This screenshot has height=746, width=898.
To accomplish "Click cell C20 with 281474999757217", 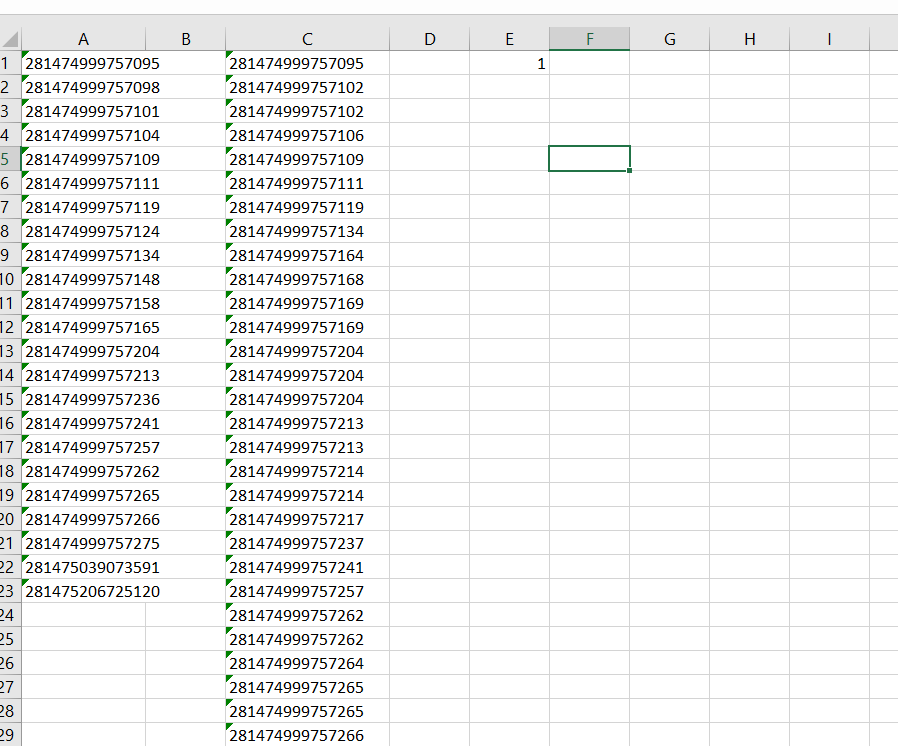I will click(x=308, y=519).
